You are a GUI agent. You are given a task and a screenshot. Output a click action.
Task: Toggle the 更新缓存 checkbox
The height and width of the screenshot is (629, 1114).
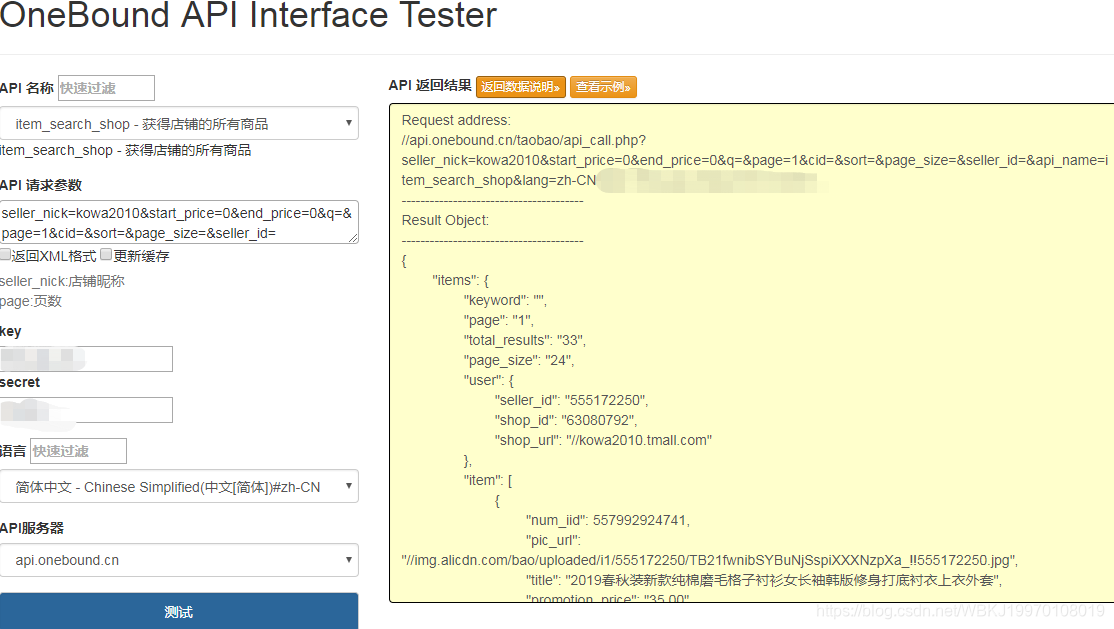click(x=106, y=254)
